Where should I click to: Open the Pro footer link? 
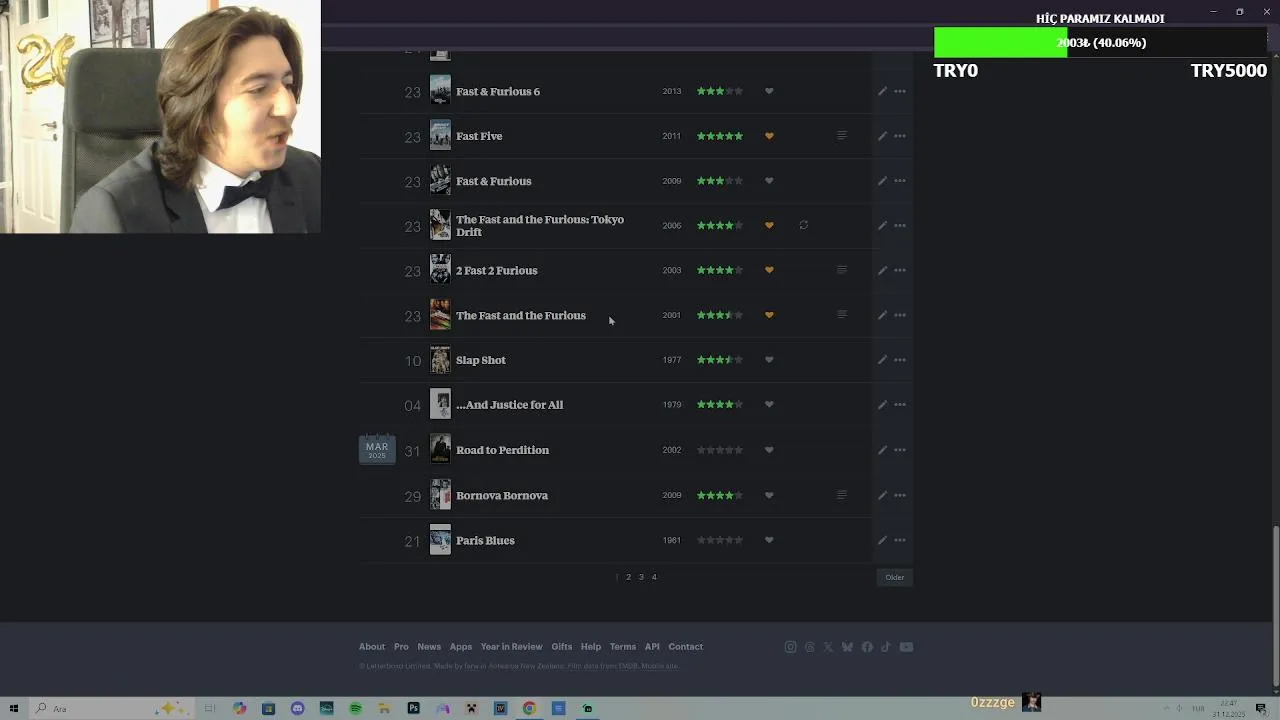pos(401,647)
